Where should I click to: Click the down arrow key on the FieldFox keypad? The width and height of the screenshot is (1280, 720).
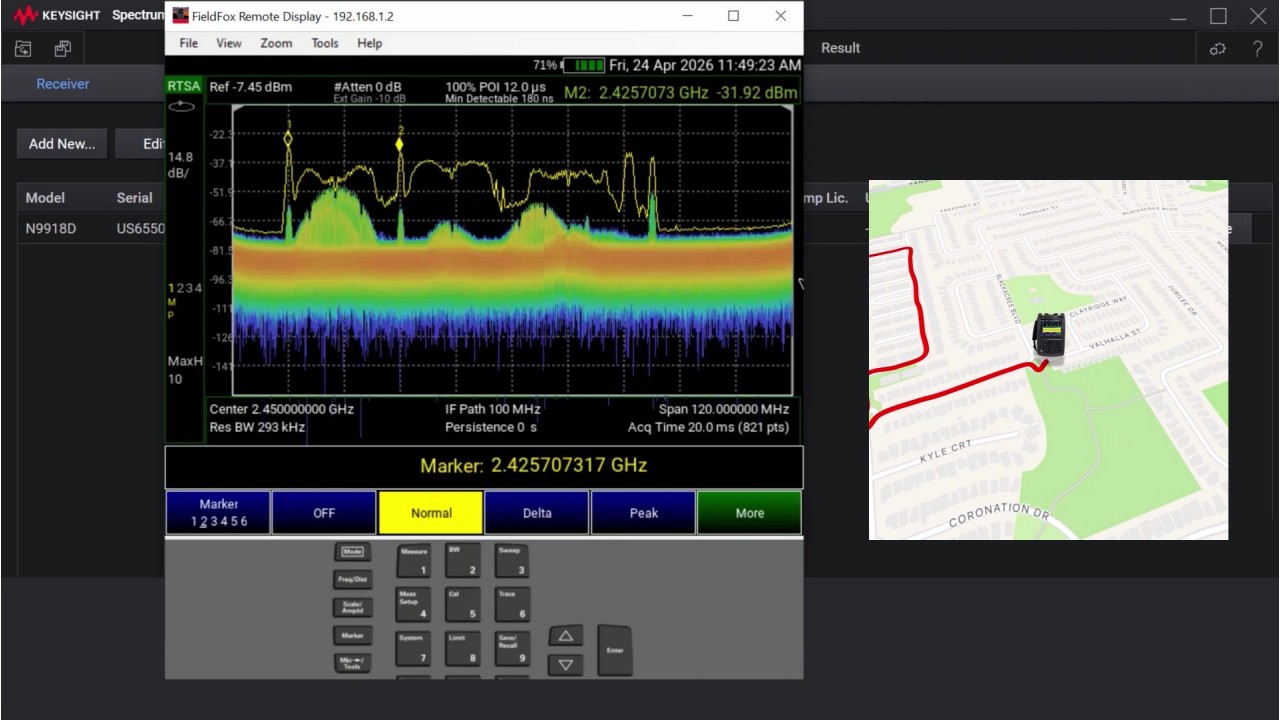[x=566, y=664]
